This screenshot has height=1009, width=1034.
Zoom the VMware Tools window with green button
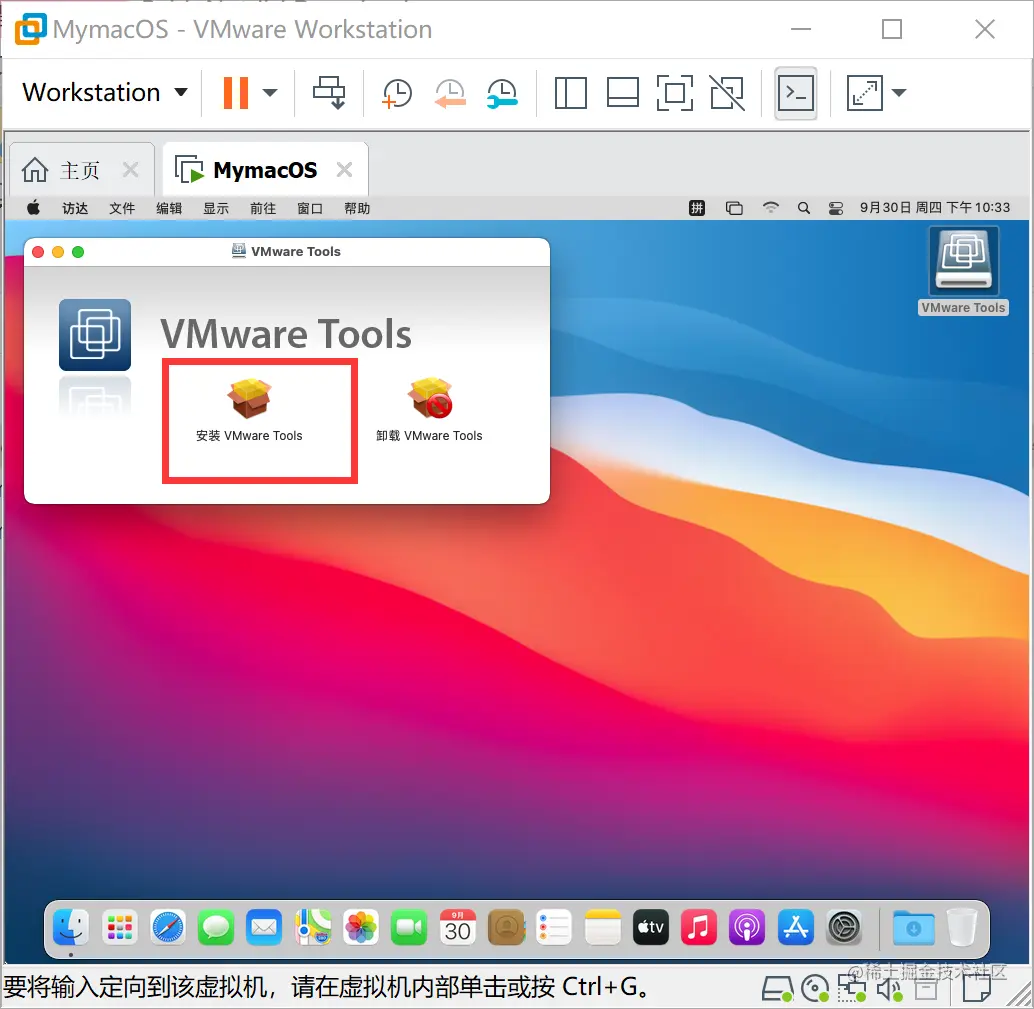tap(78, 252)
